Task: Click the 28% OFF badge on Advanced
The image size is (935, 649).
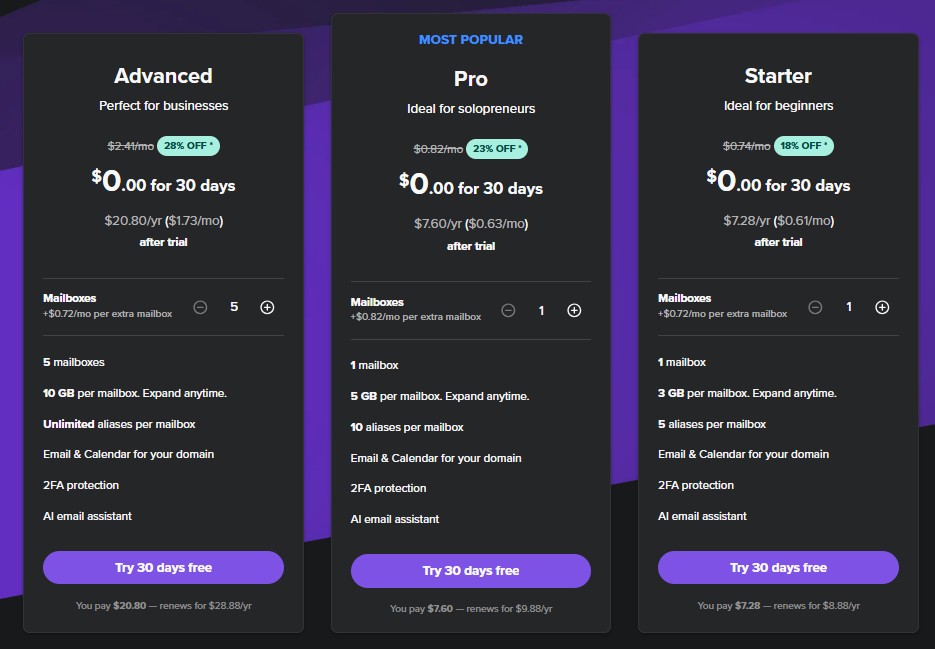Action: [189, 146]
